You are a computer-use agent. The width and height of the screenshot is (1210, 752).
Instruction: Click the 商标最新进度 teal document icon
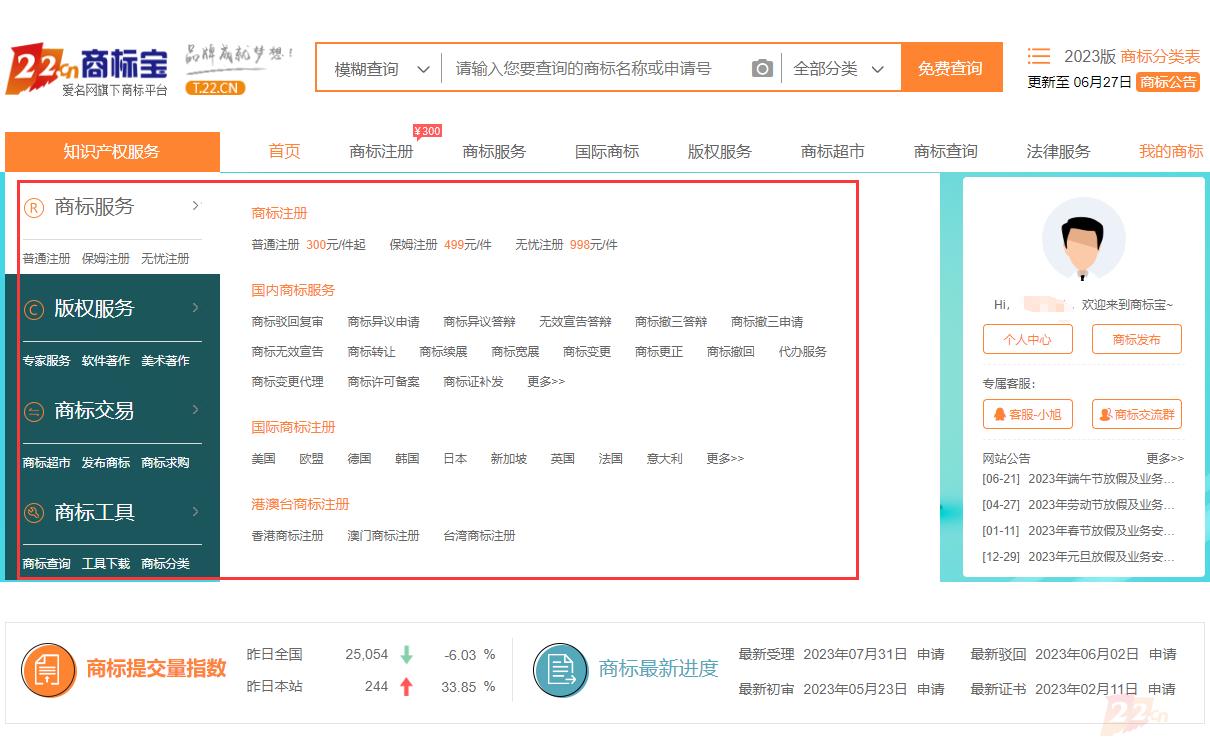point(560,669)
